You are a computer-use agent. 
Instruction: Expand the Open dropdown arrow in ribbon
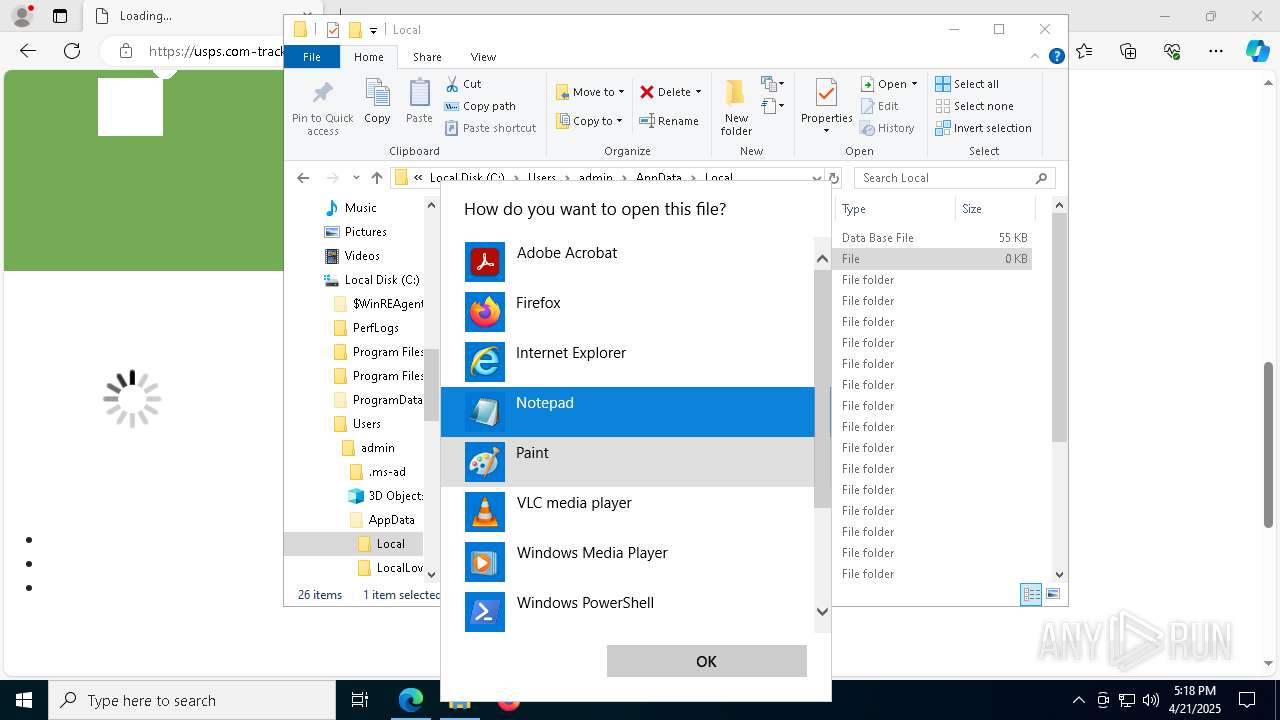(914, 84)
